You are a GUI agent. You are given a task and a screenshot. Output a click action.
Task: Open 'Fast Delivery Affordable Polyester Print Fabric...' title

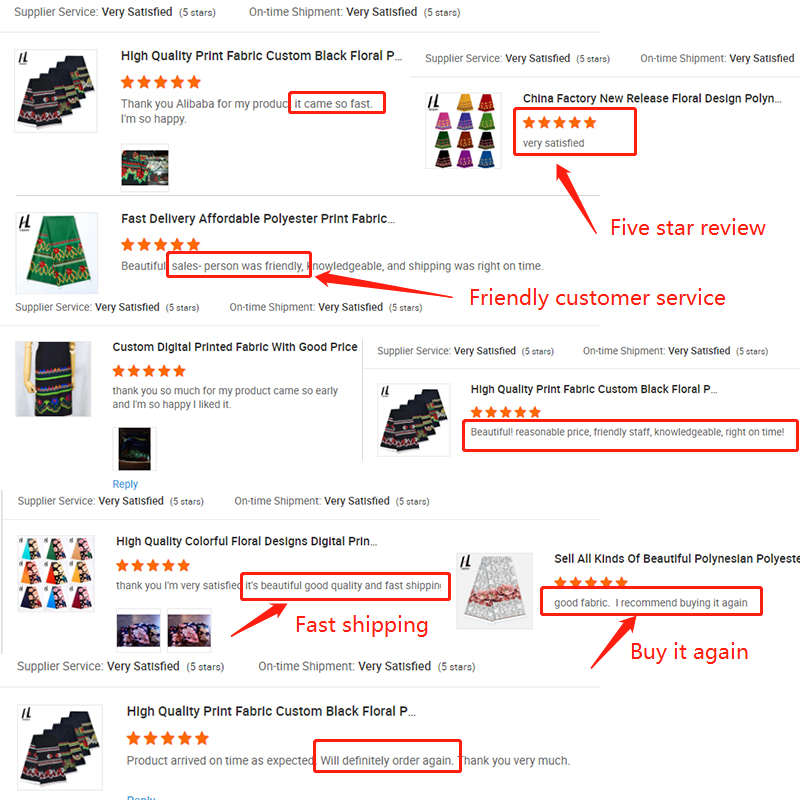[x=258, y=219]
